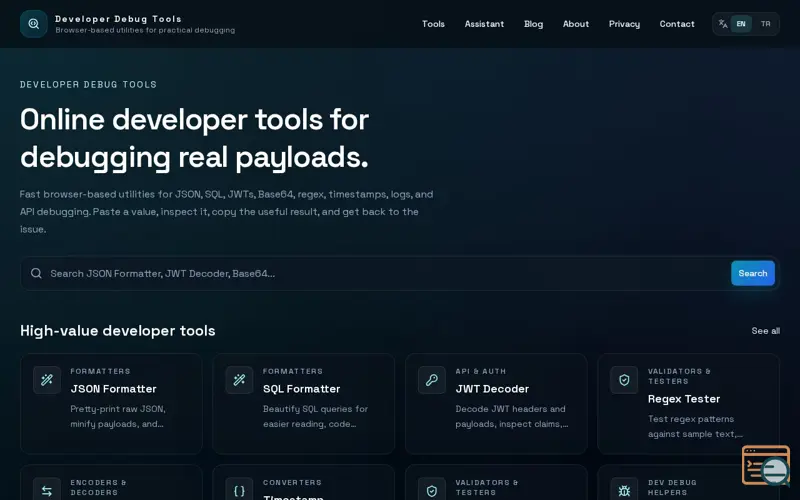Open the floating assistant chat widget
800x500 pixels.
(766, 465)
